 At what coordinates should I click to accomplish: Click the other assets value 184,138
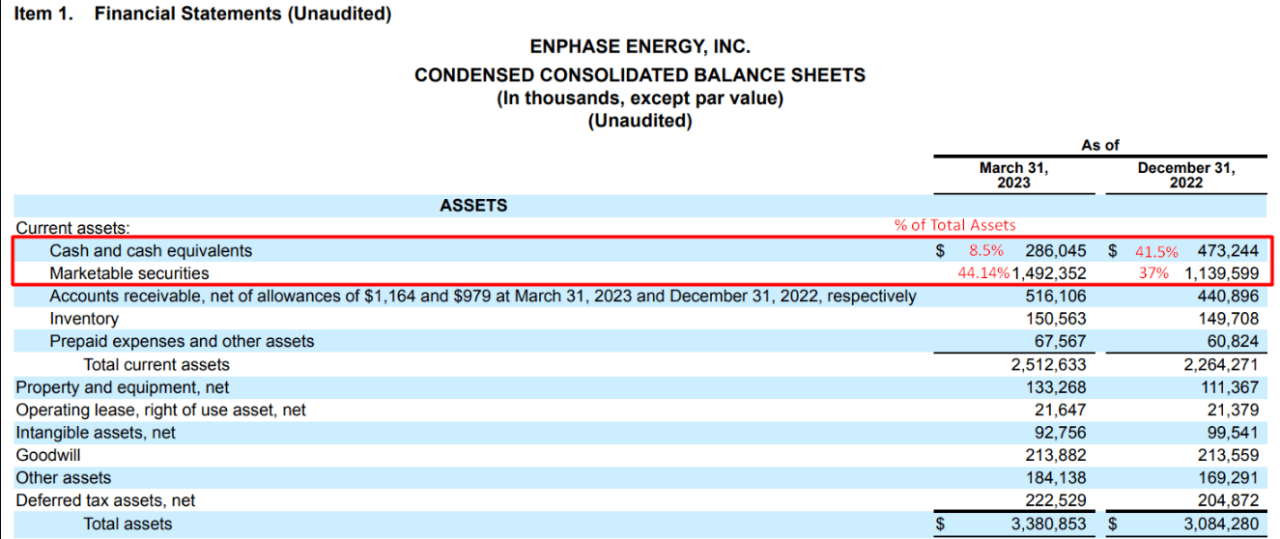tap(1055, 478)
